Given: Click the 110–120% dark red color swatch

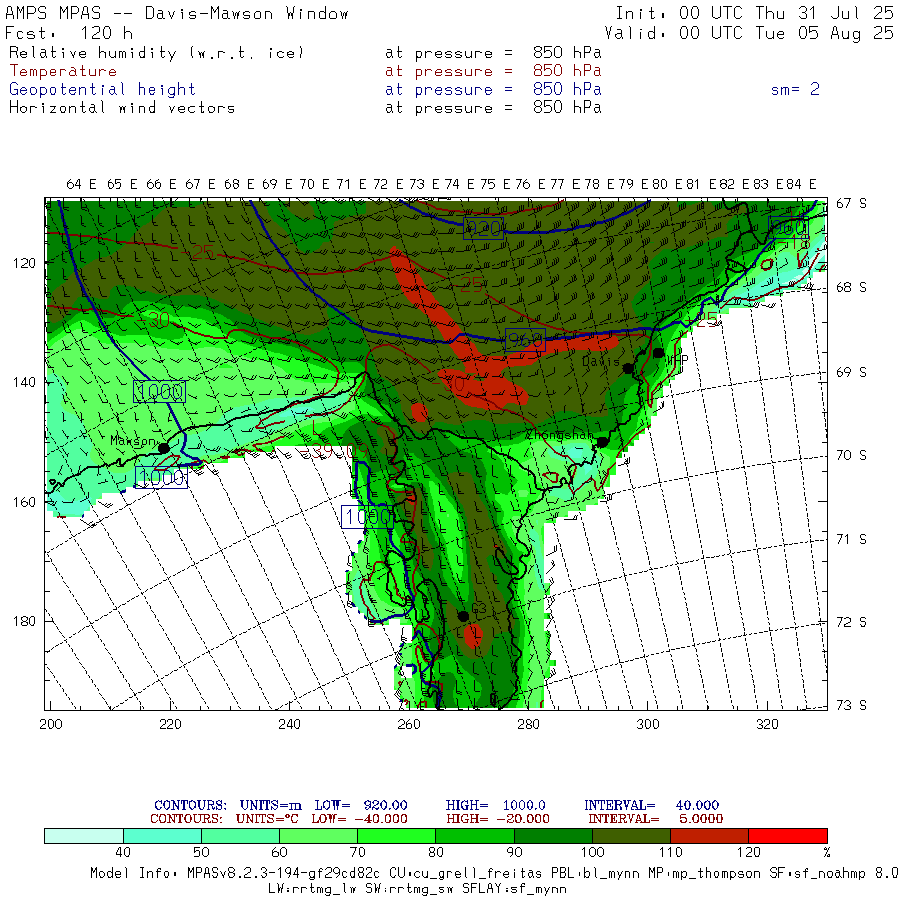Looking at the screenshot, I should [x=709, y=836].
